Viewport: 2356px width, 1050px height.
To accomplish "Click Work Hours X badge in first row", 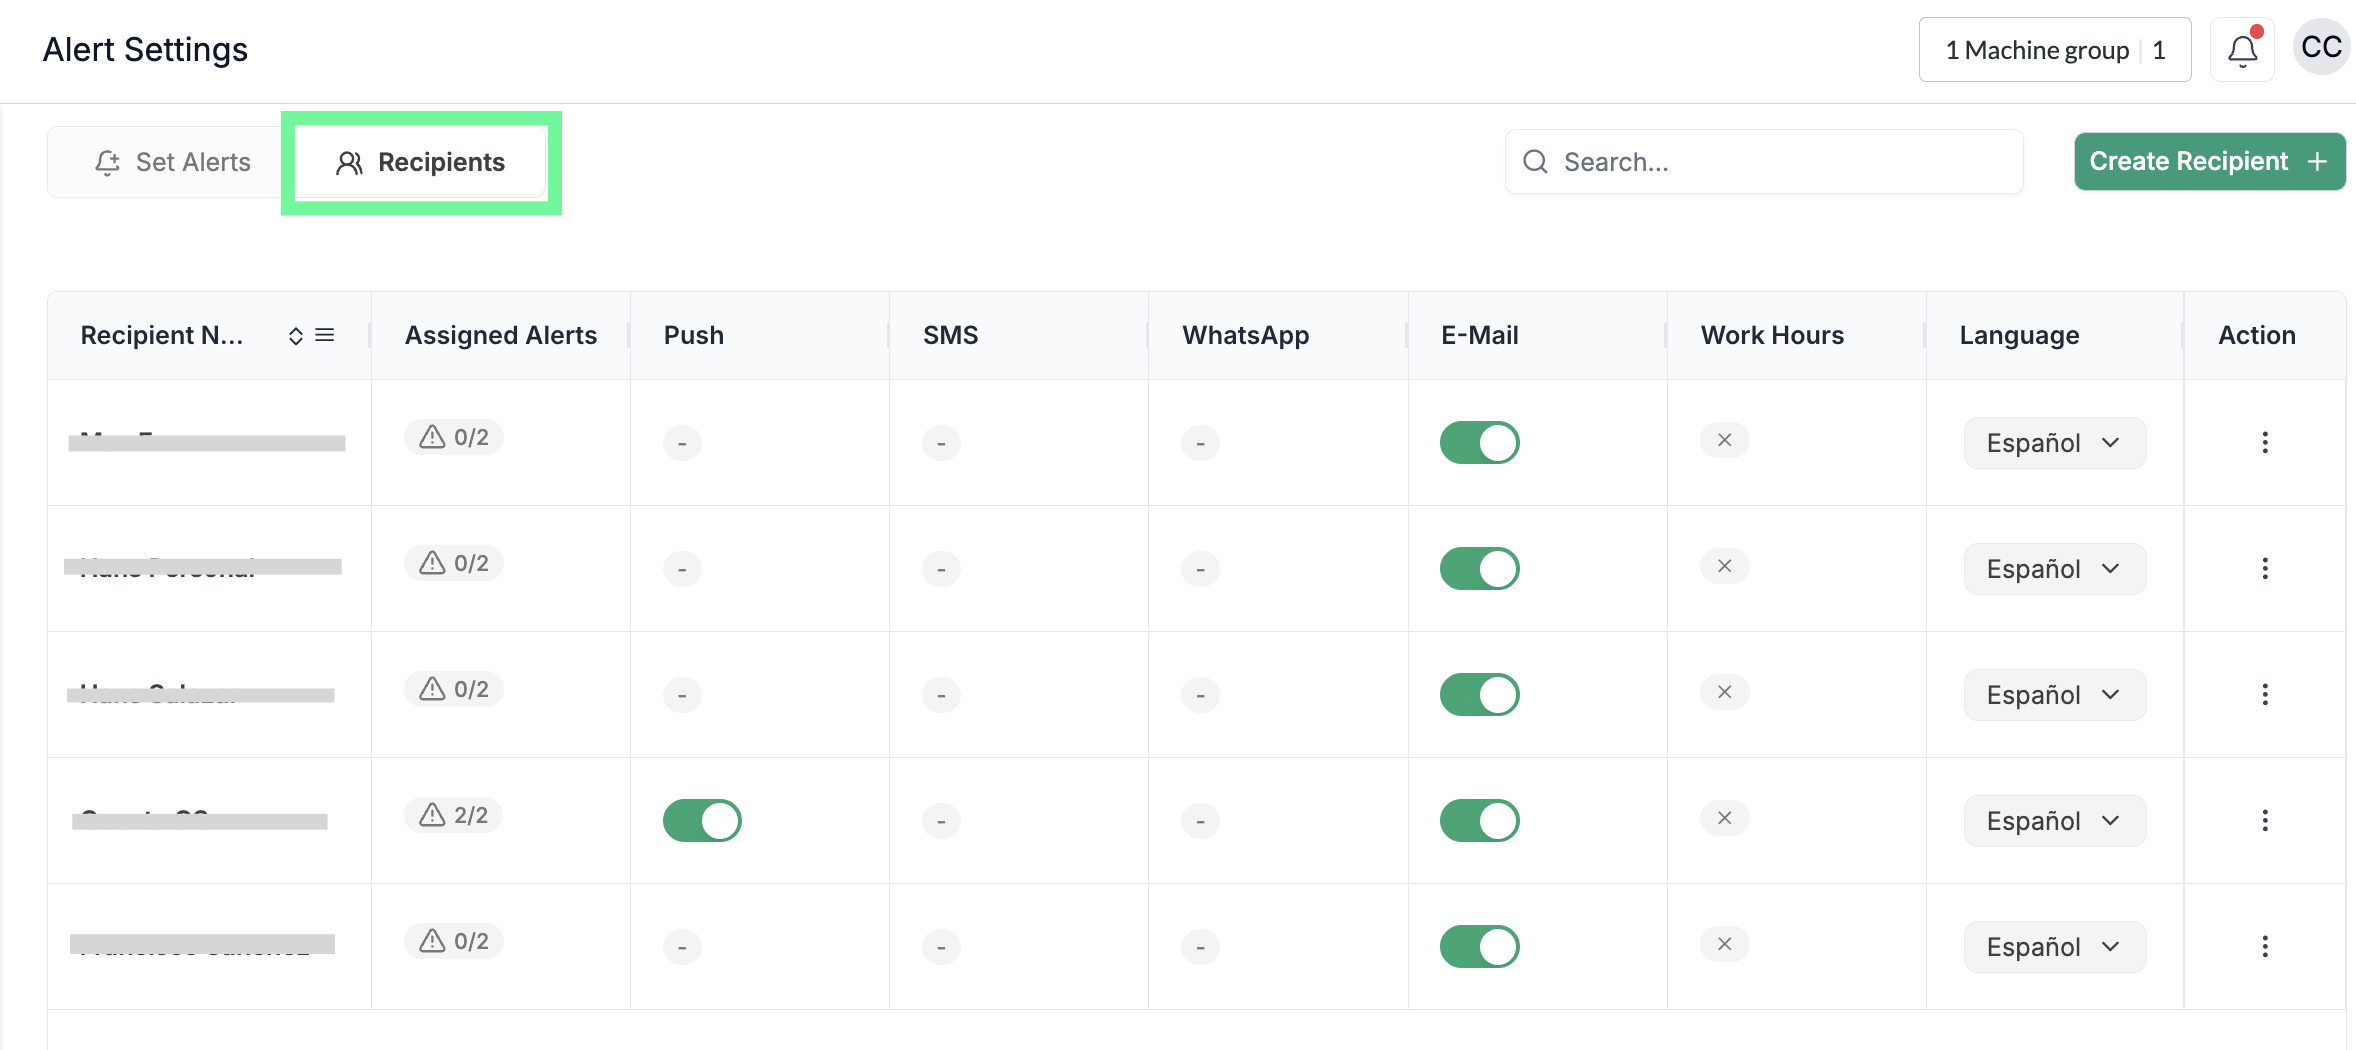I will 1725,440.
